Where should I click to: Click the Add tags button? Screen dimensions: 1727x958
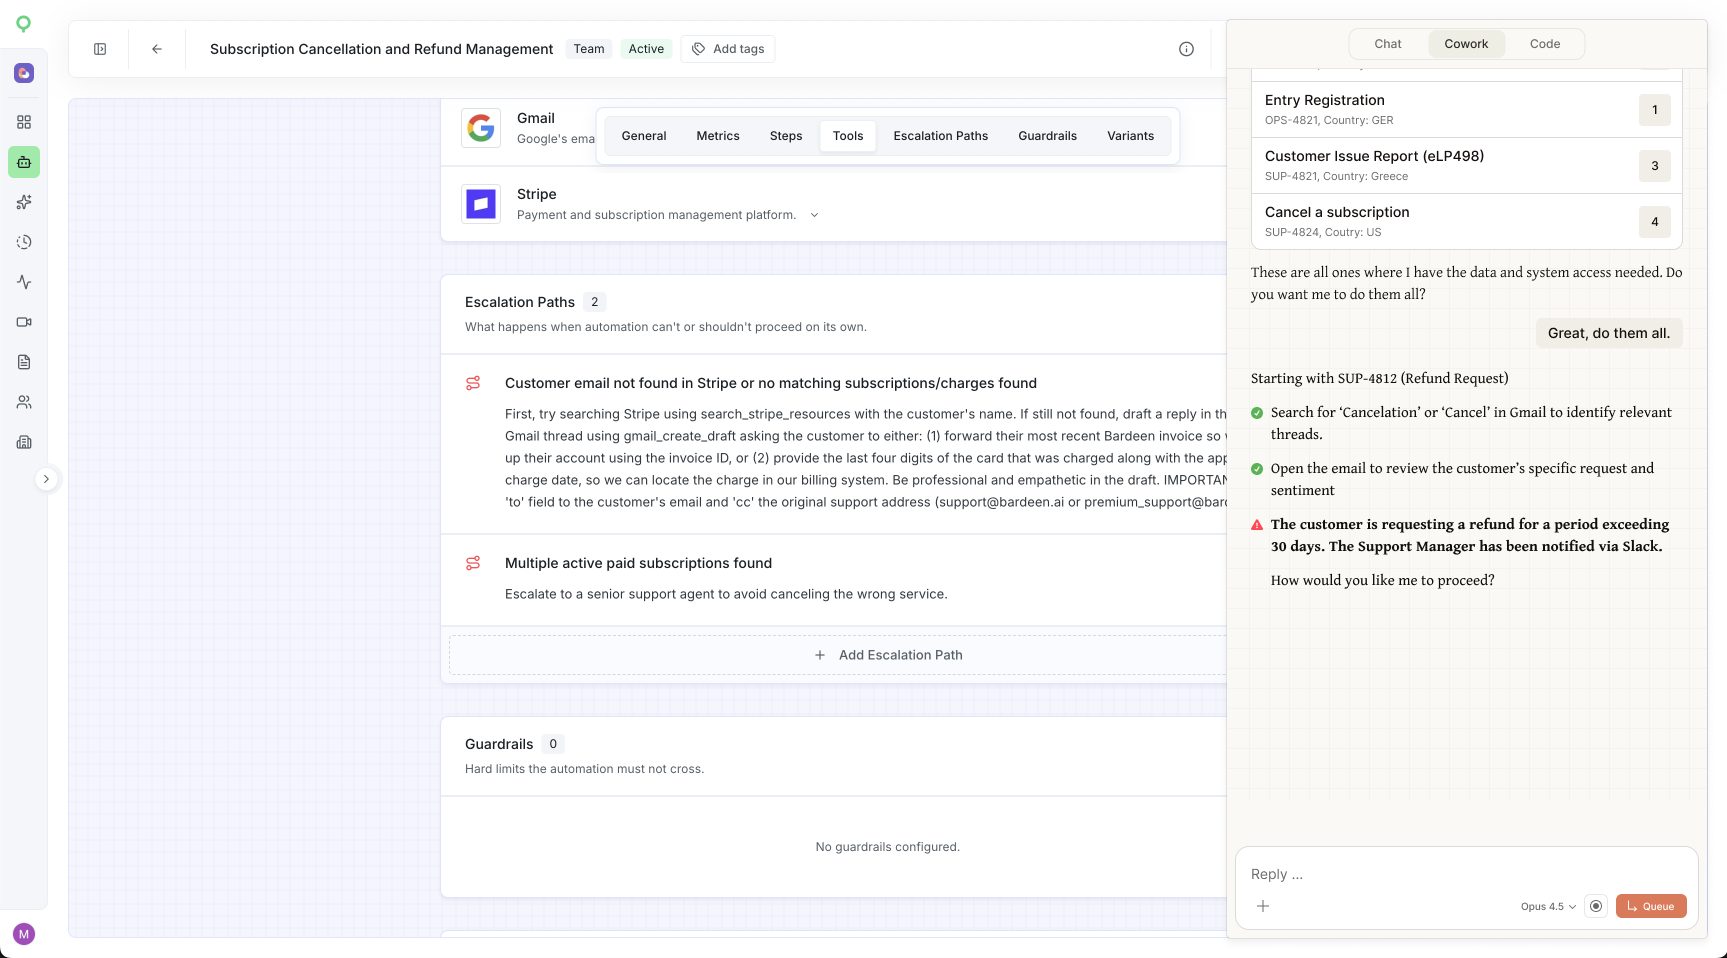coord(728,49)
